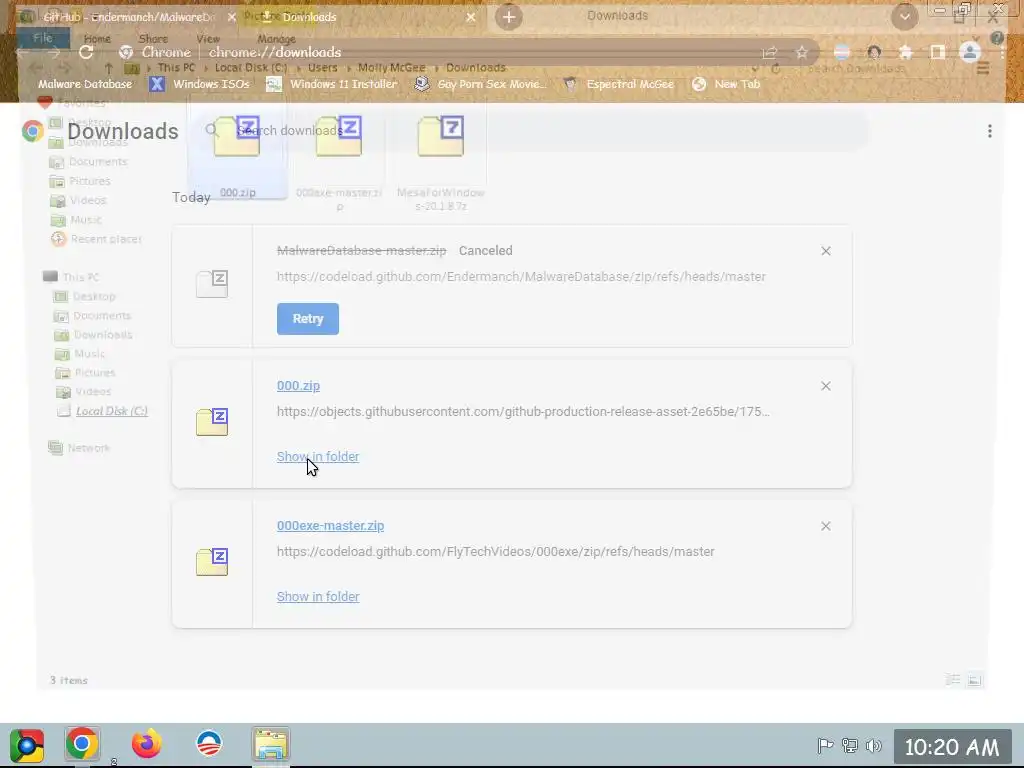Click the share page icon in address bar
Image resolution: width=1024 pixels, height=768 pixels.
click(770, 52)
